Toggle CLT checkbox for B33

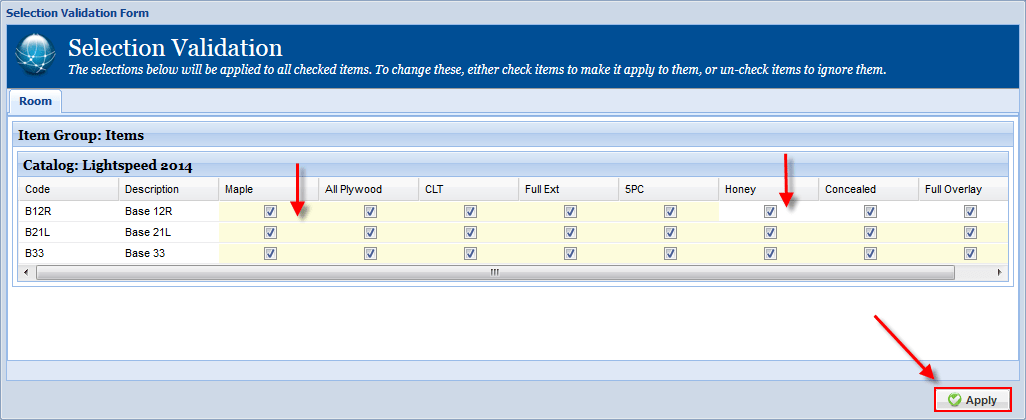tap(470, 253)
